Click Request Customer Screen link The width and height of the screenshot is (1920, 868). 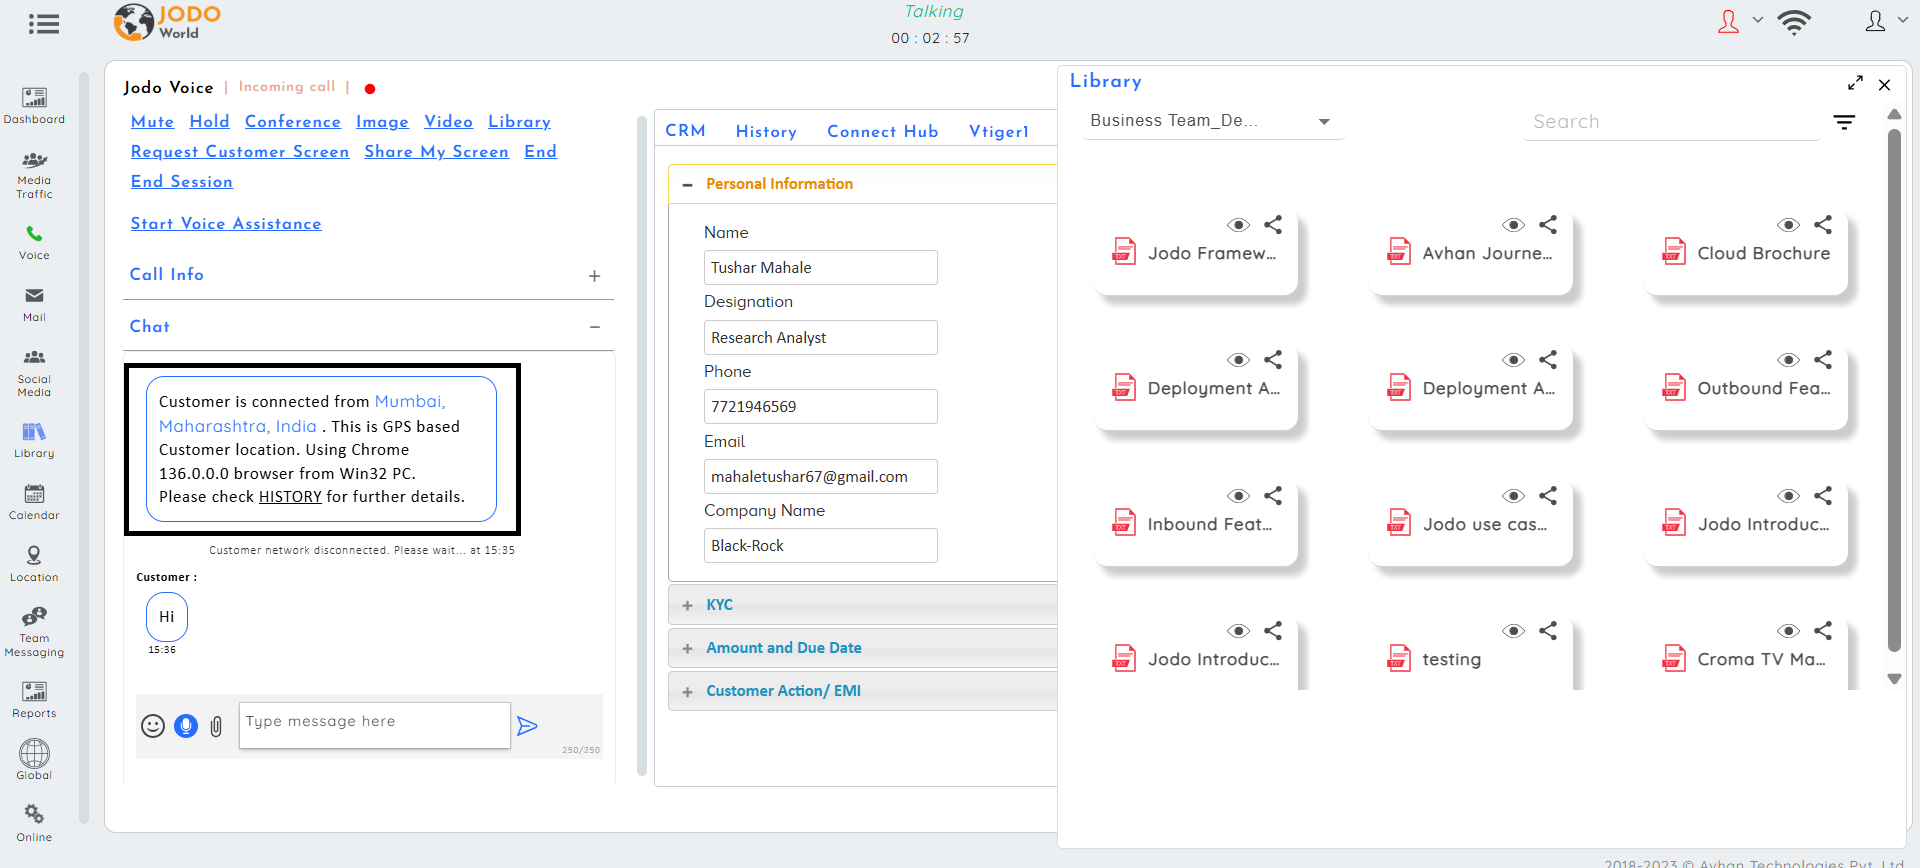coord(240,152)
